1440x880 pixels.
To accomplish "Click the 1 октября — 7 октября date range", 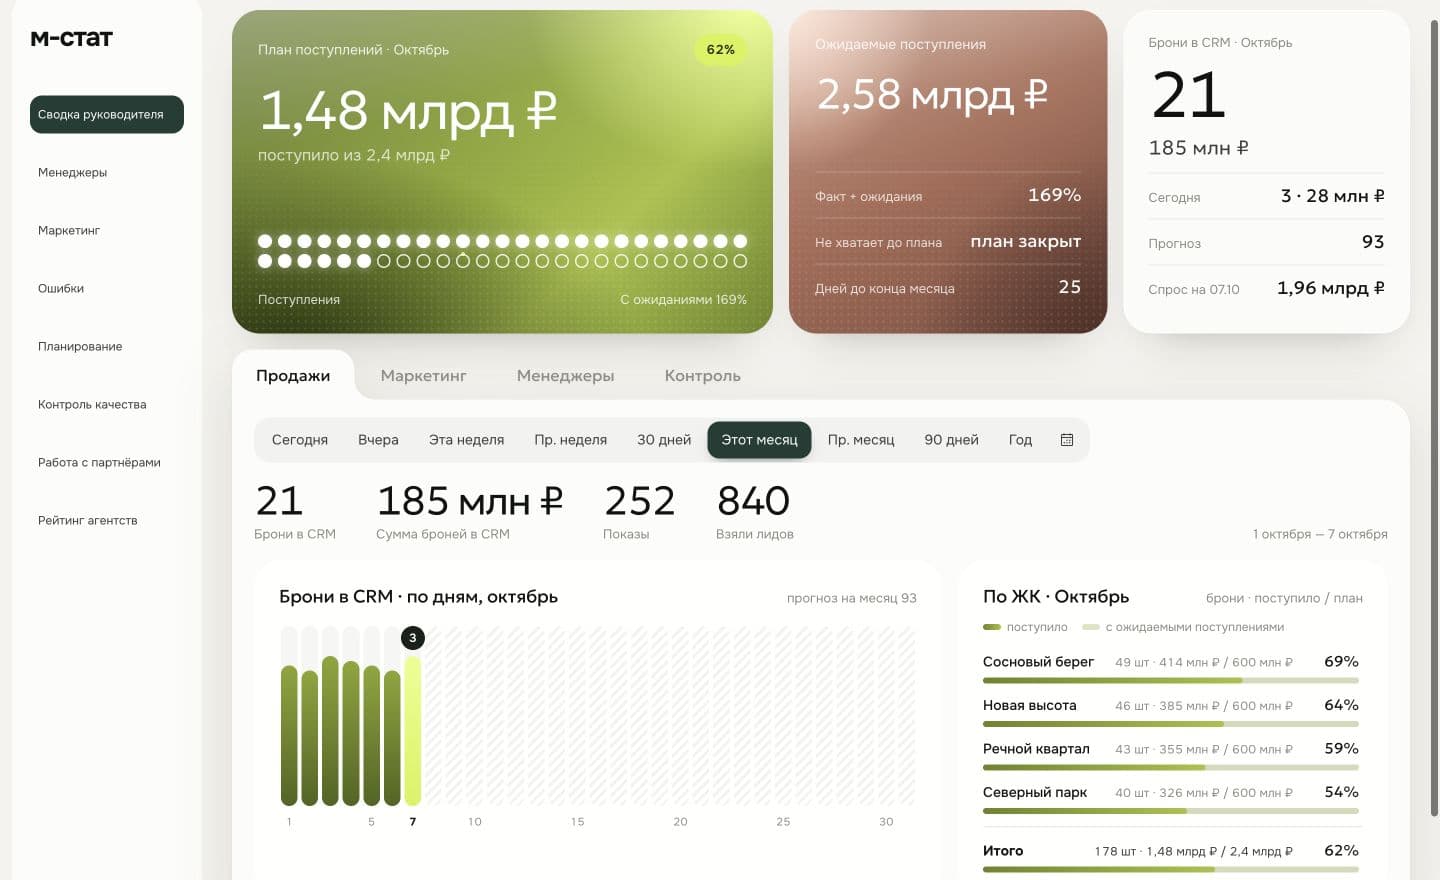I will tap(1320, 534).
